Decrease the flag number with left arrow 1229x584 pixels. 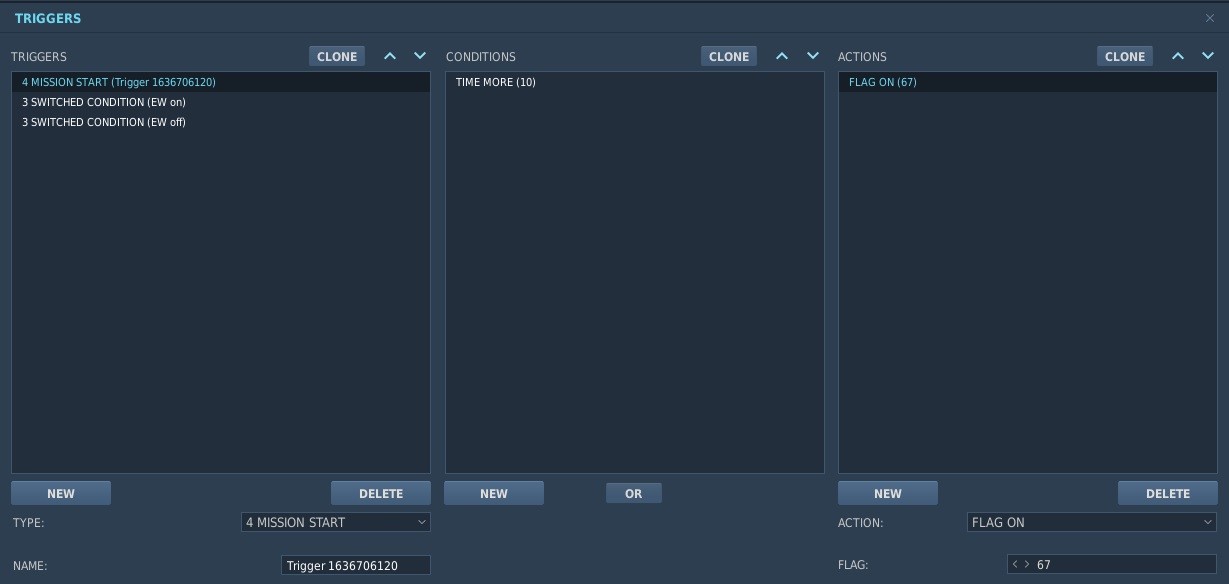(1015, 564)
